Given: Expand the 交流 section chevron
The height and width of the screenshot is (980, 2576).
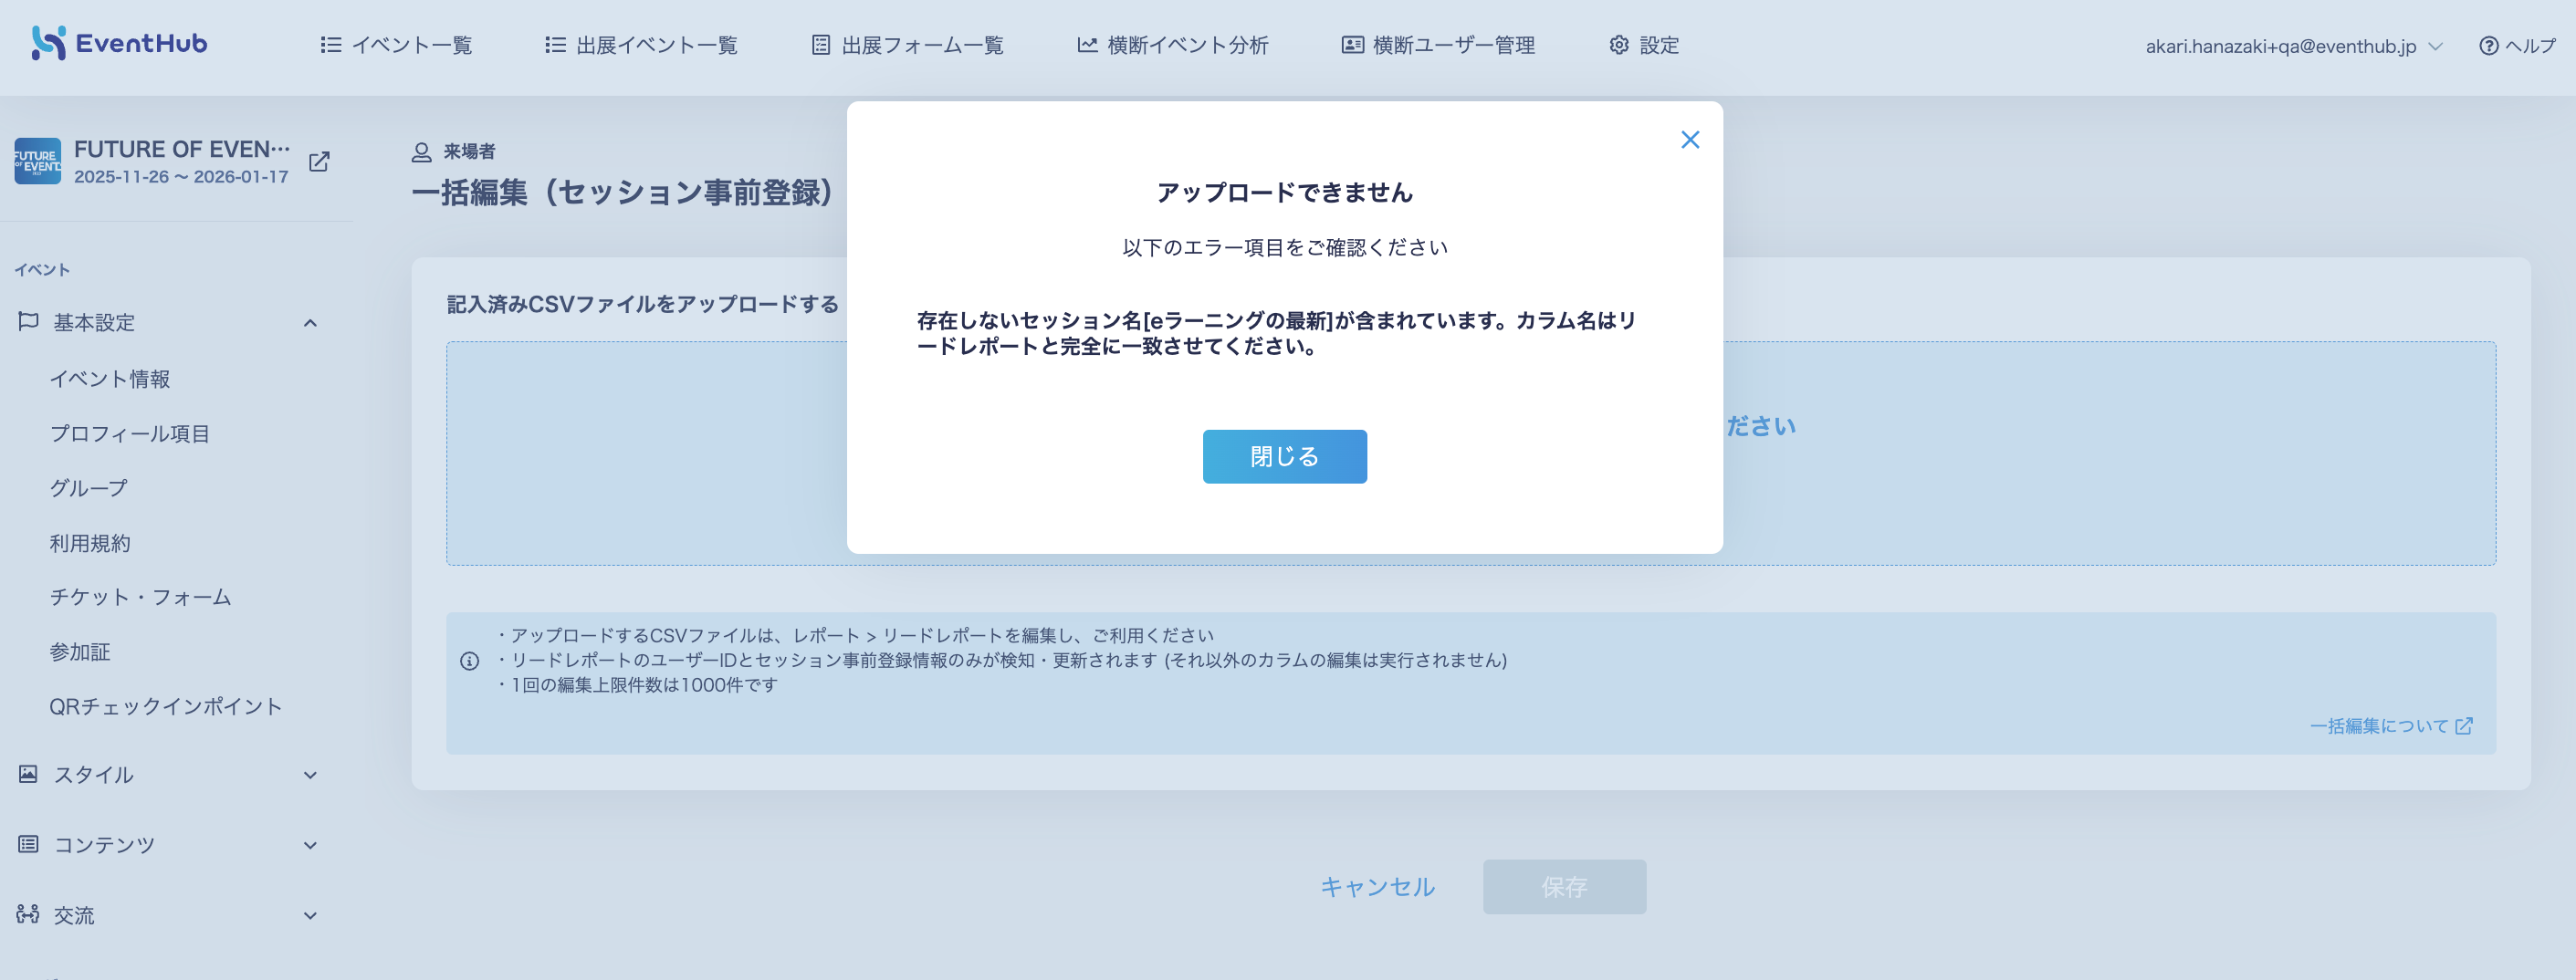Looking at the screenshot, I should click(310, 915).
